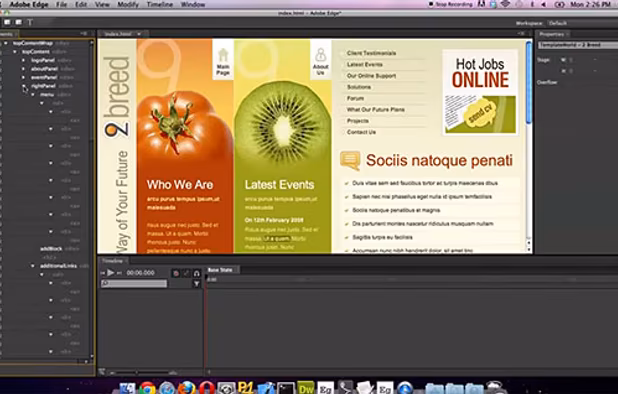Click the stage scroll-down arrow
The image size is (618, 394).
coord(529,249)
